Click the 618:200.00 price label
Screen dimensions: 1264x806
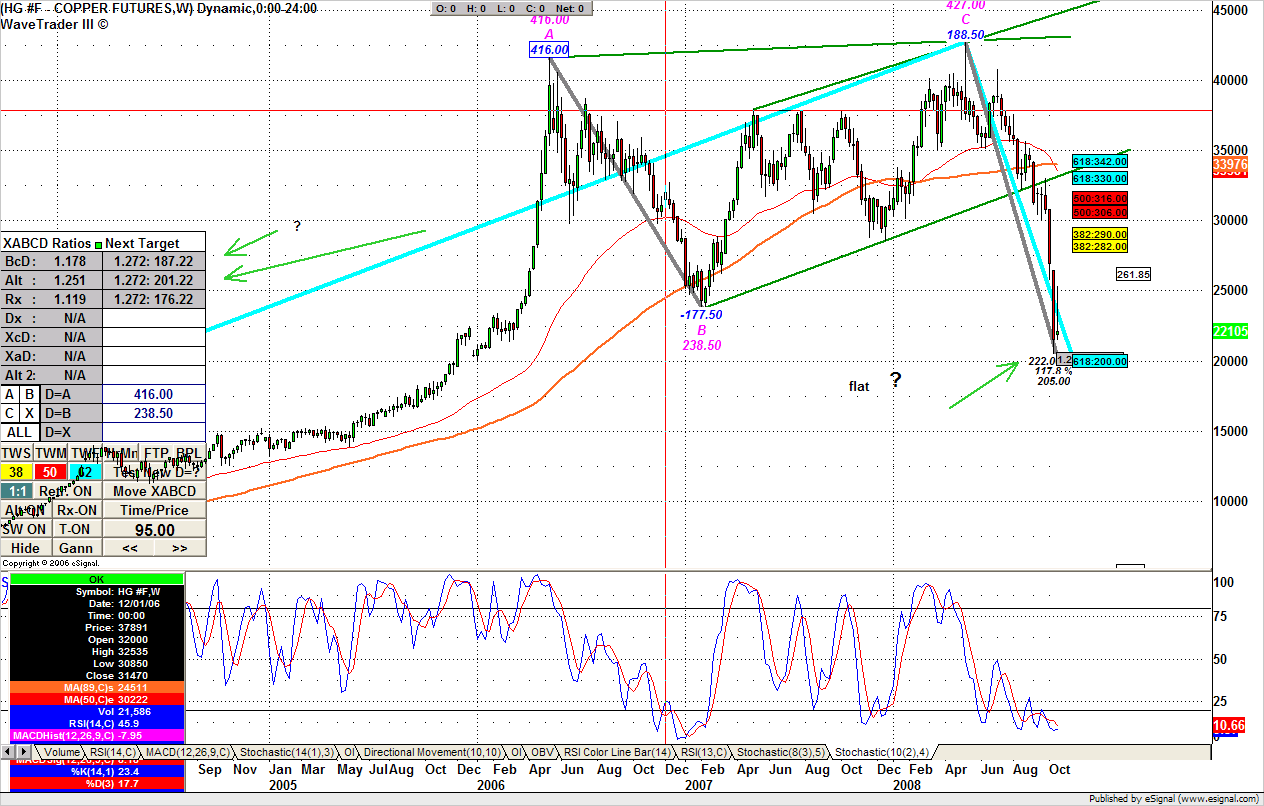[x=1100, y=360]
